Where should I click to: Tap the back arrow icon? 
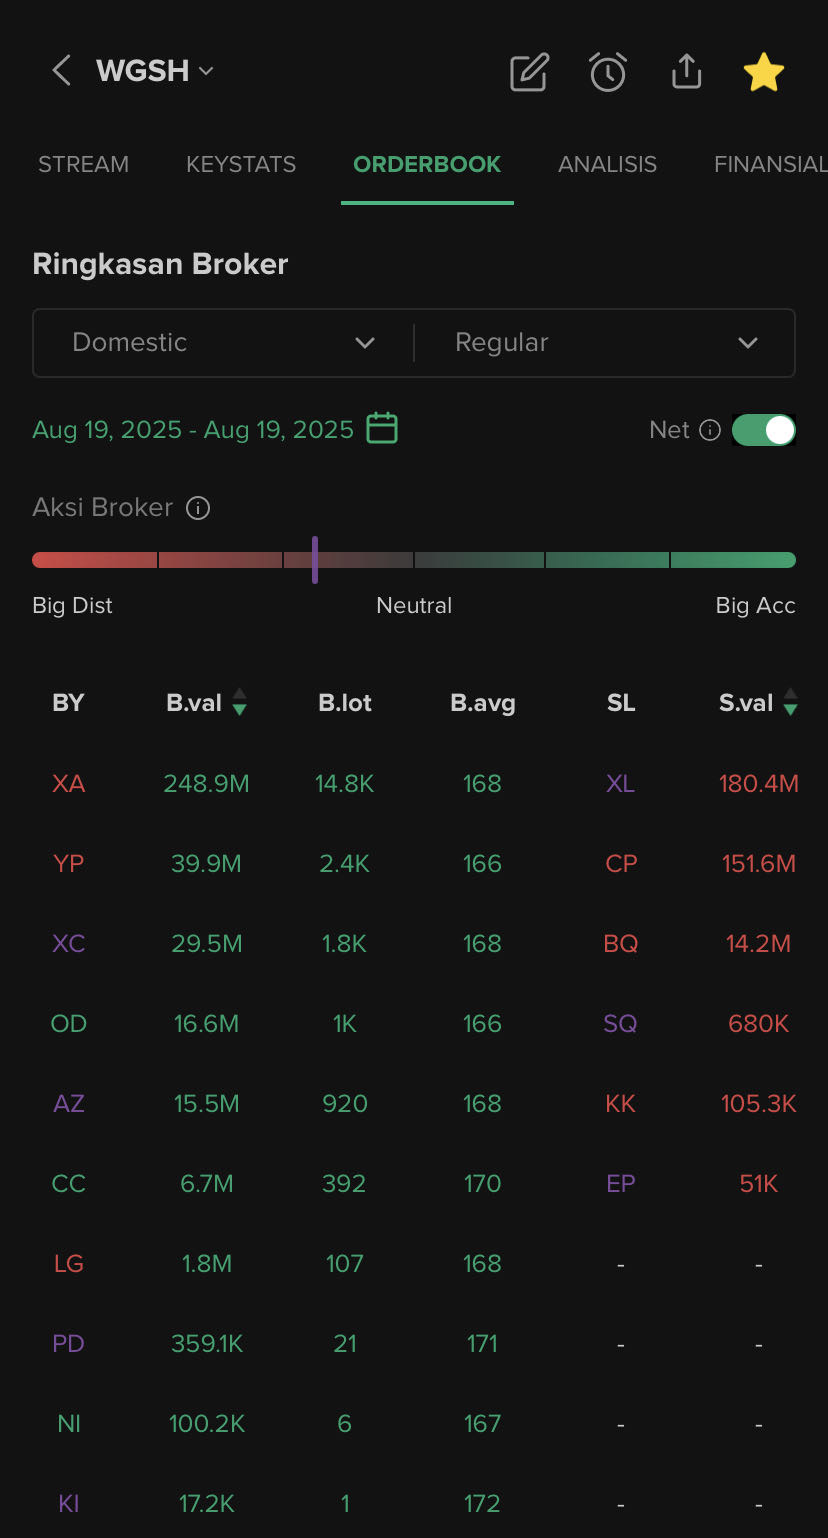pos(62,71)
